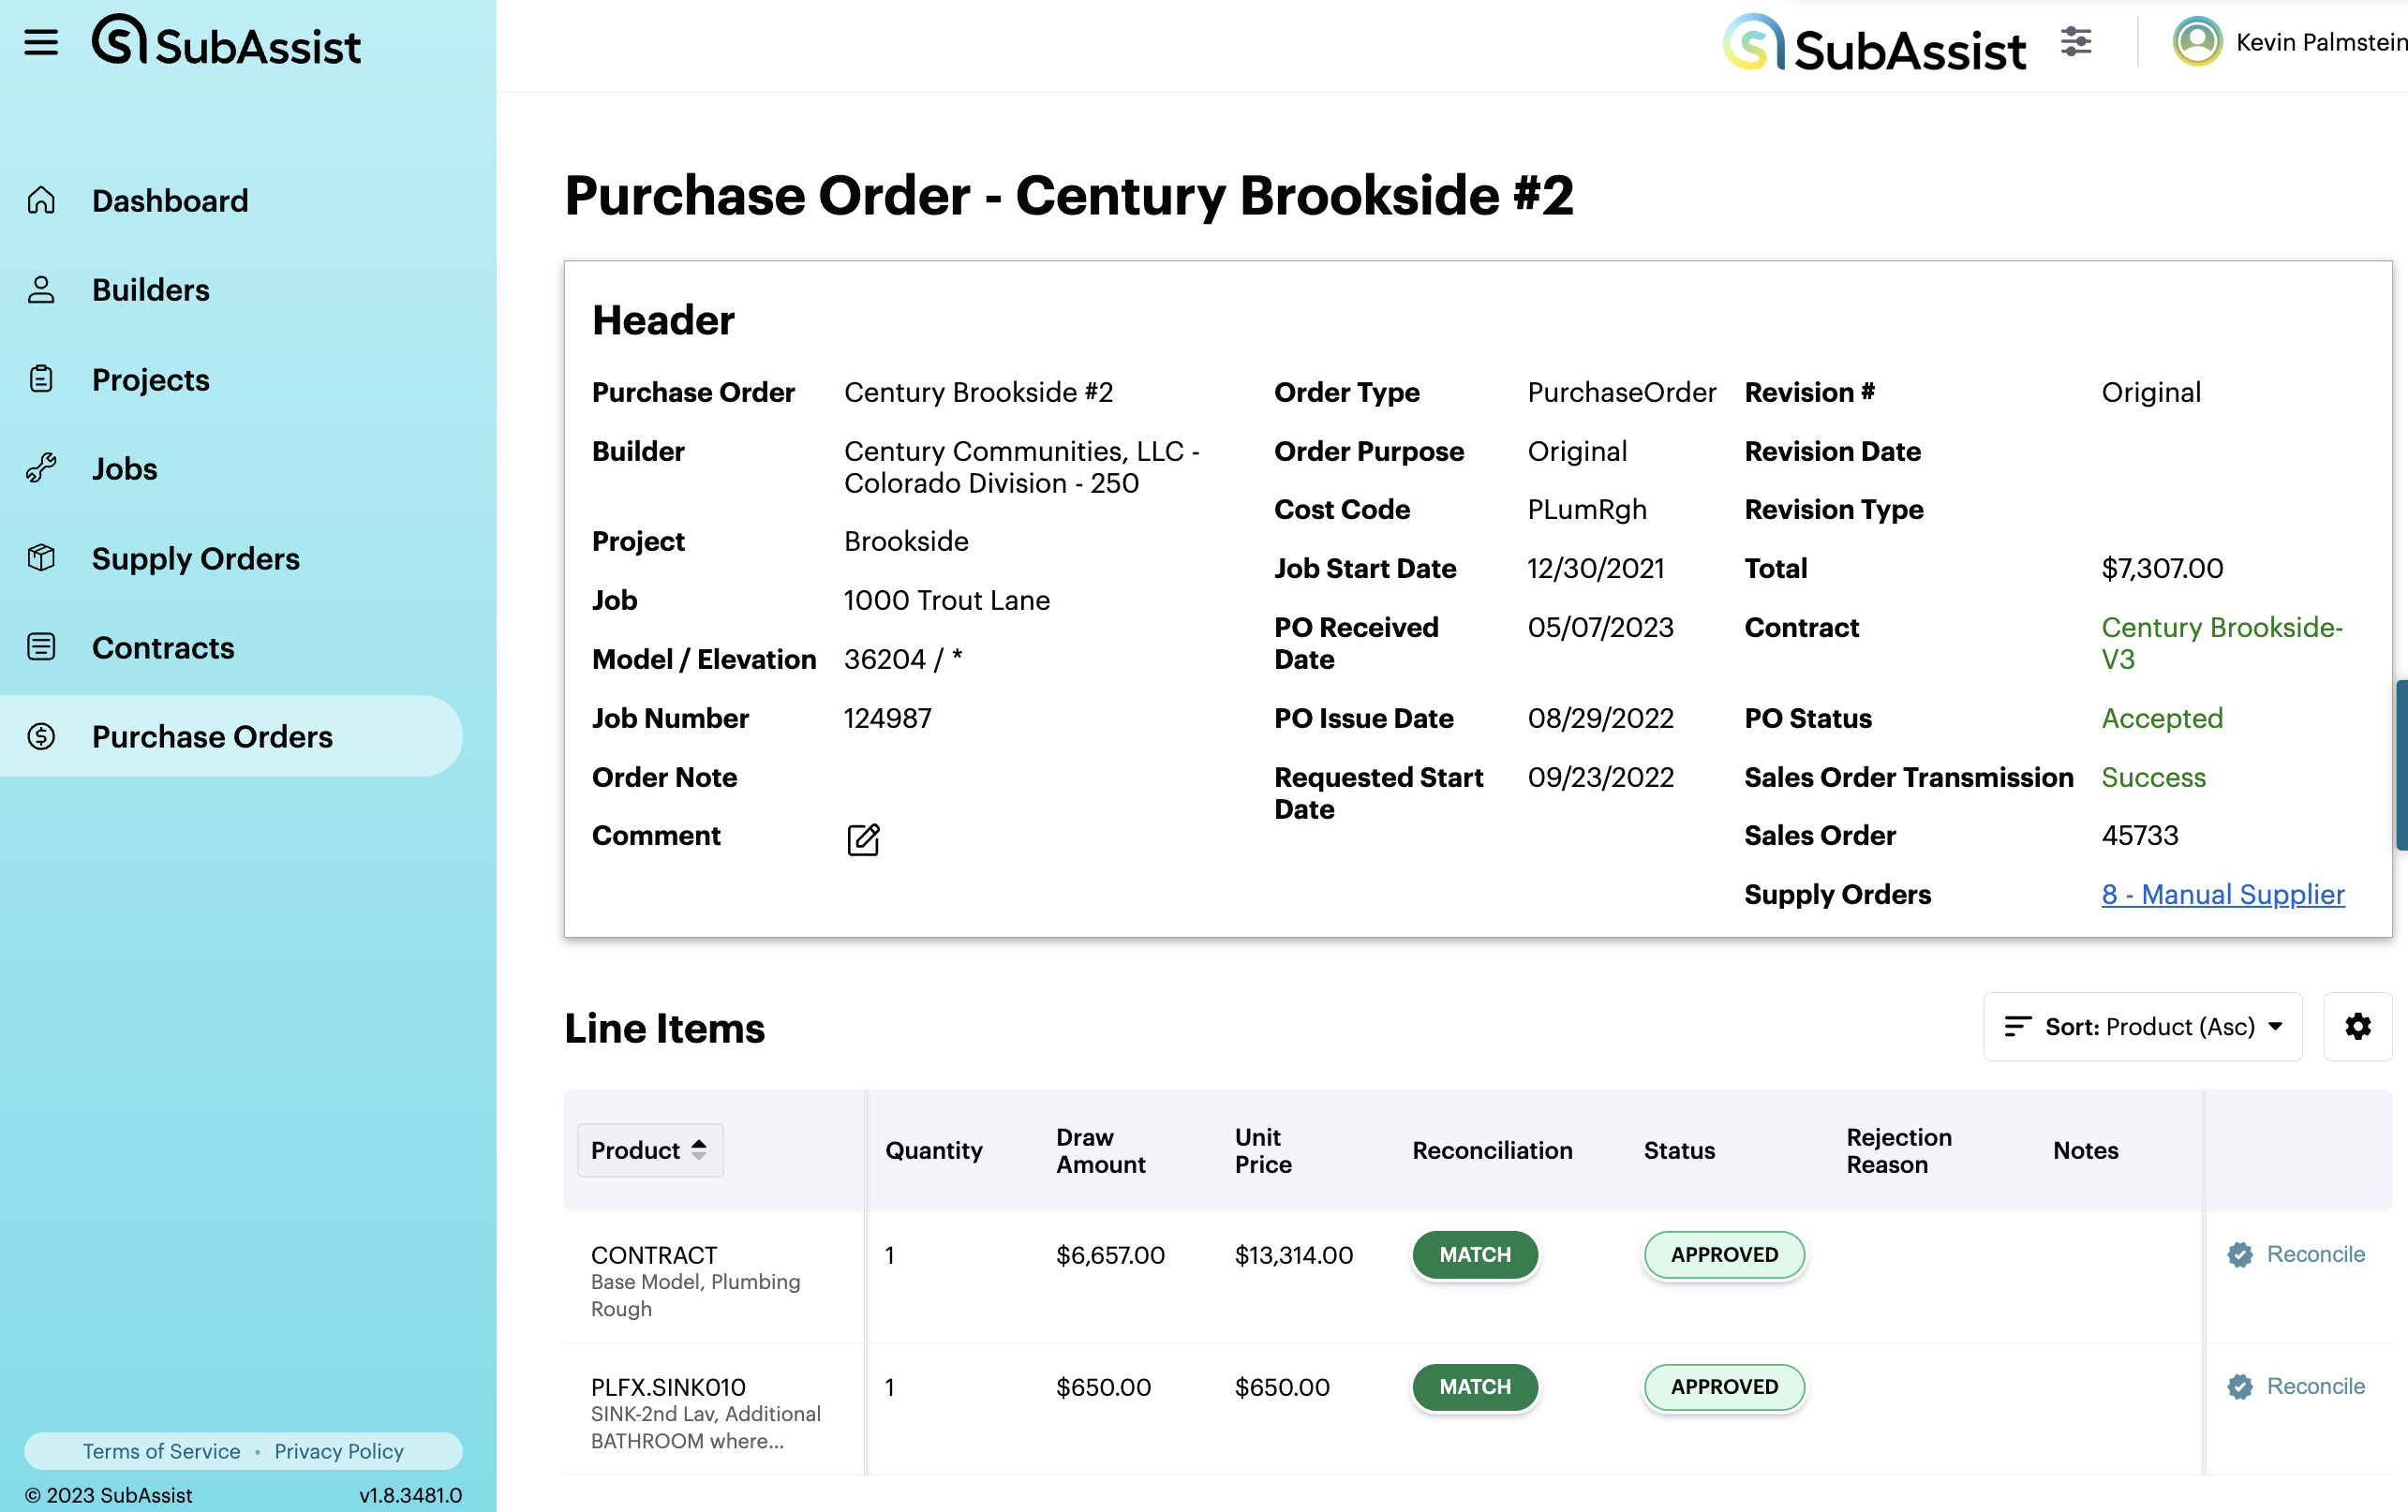Image resolution: width=2408 pixels, height=1512 pixels.
Task: Select Purchase Orders in sidebar
Action: [212, 736]
